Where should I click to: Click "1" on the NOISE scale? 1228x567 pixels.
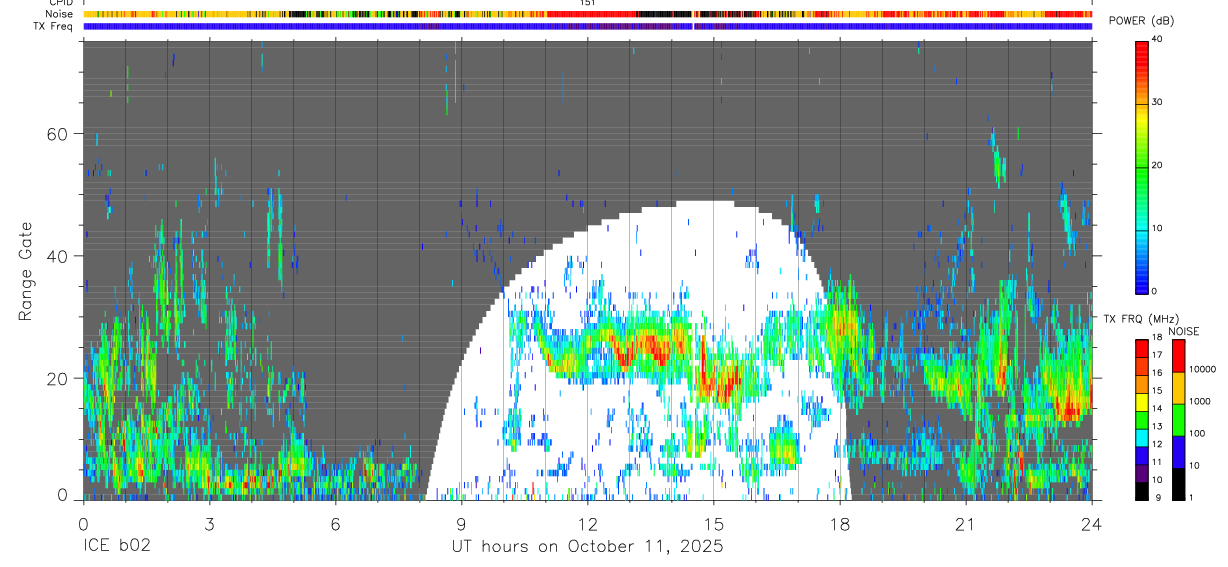click(x=1191, y=497)
